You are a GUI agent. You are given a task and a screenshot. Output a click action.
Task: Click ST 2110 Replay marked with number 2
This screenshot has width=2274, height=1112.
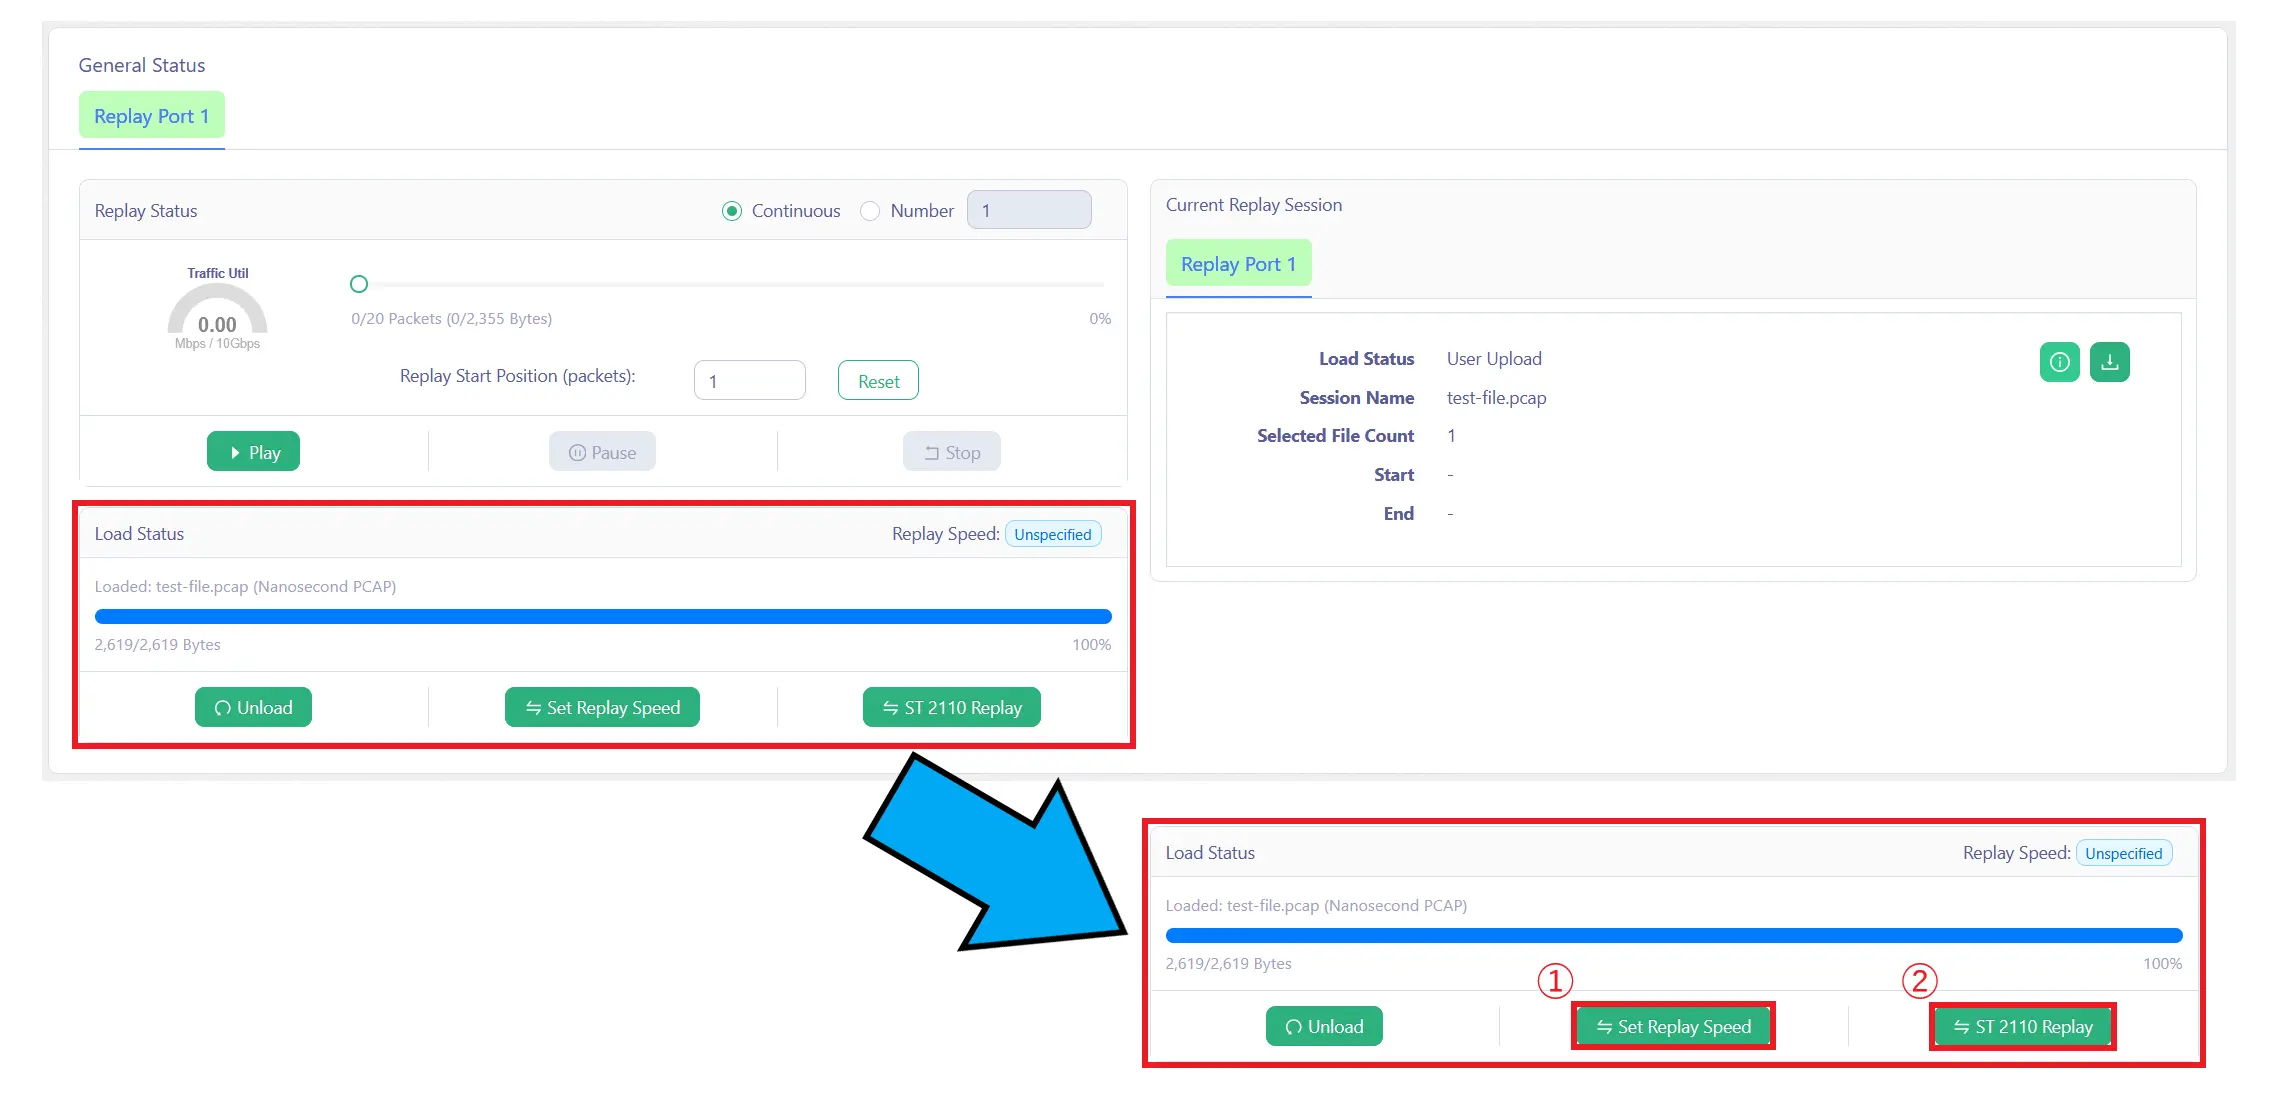(x=2022, y=1026)
